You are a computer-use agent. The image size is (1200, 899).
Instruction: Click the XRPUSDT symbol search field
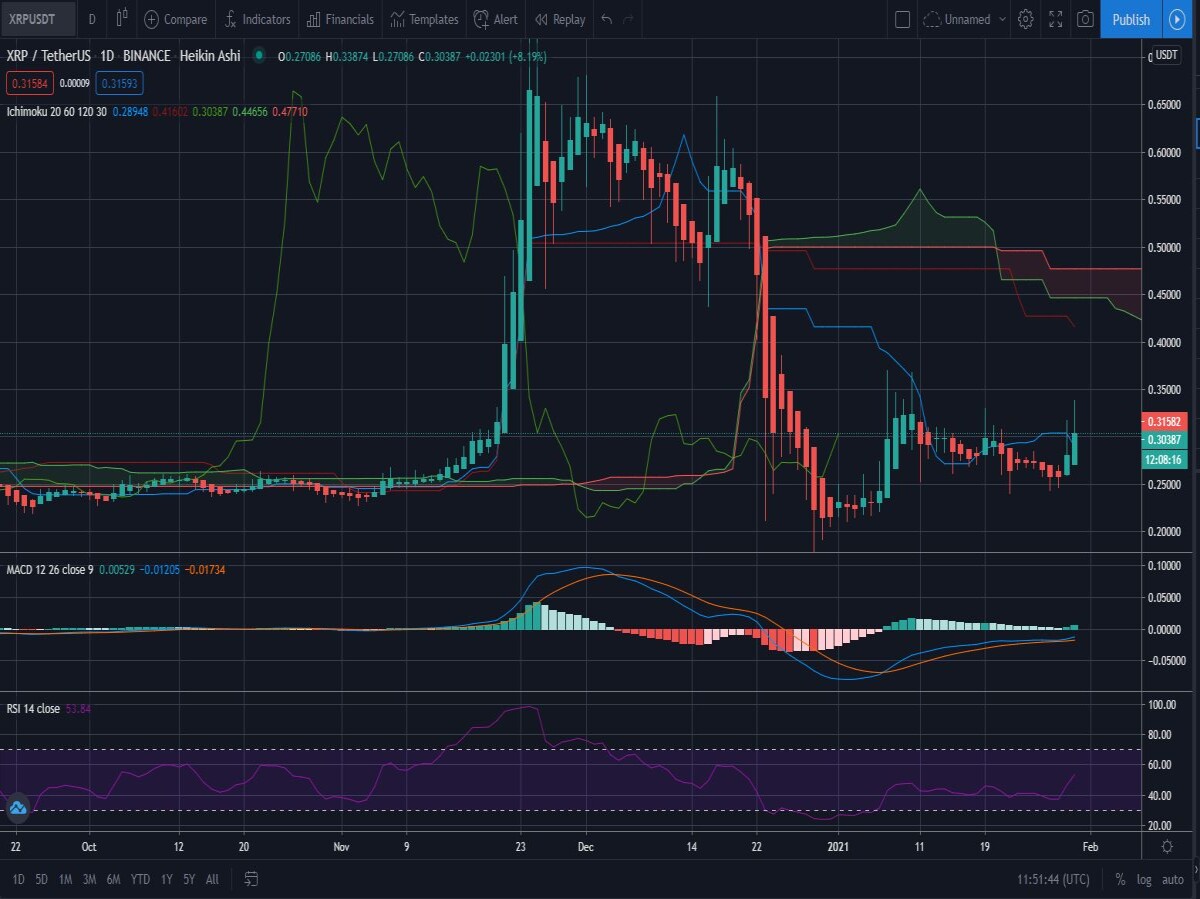coord(38,19)
